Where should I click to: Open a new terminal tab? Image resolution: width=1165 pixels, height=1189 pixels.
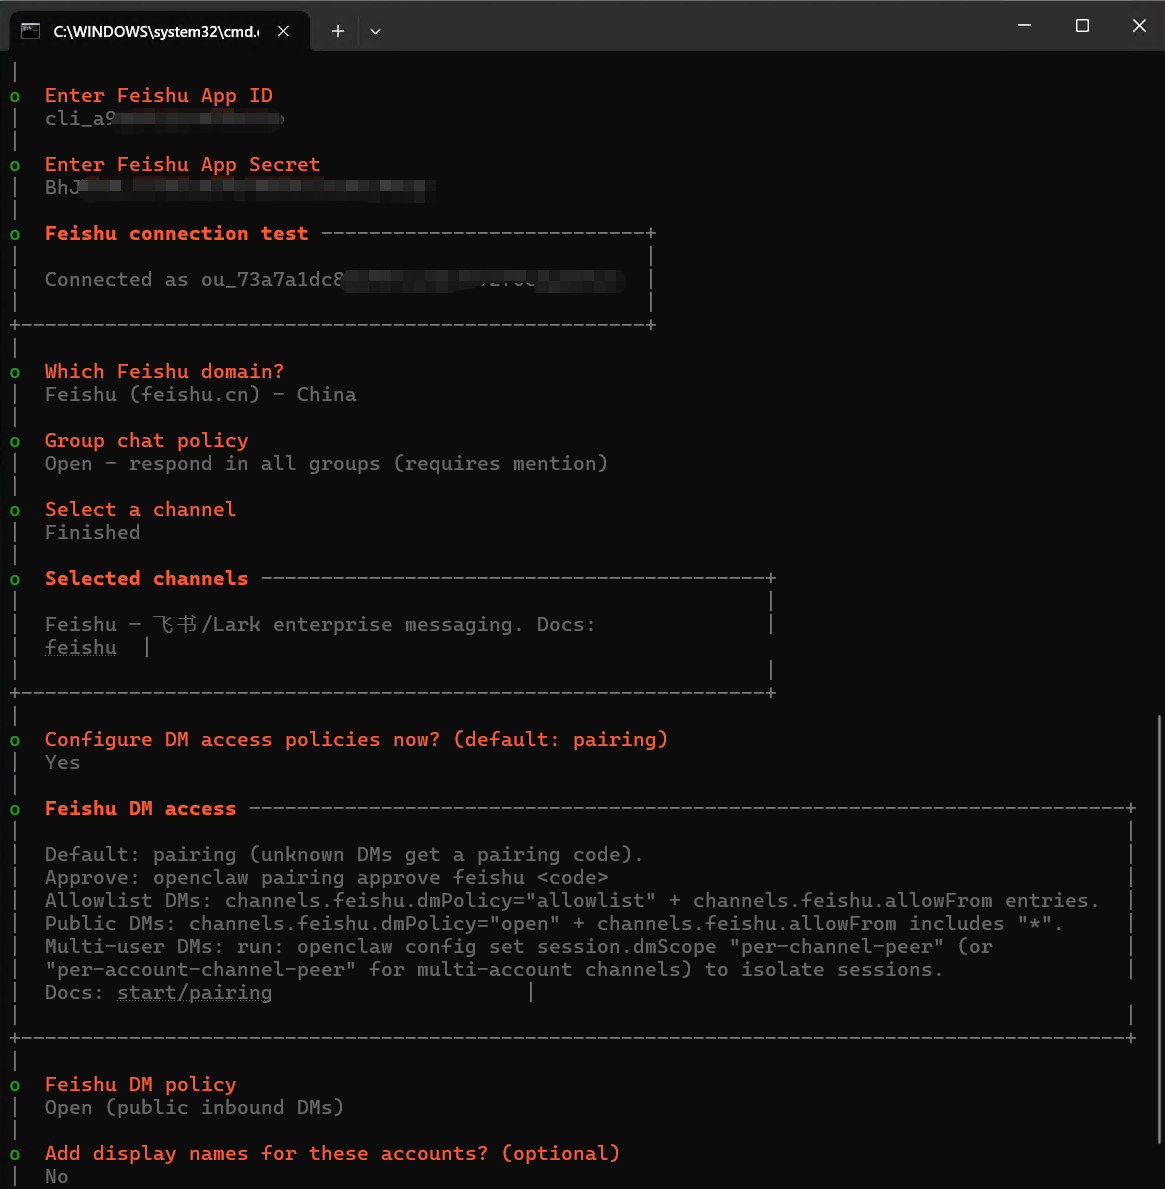click(x=338, y=31)
